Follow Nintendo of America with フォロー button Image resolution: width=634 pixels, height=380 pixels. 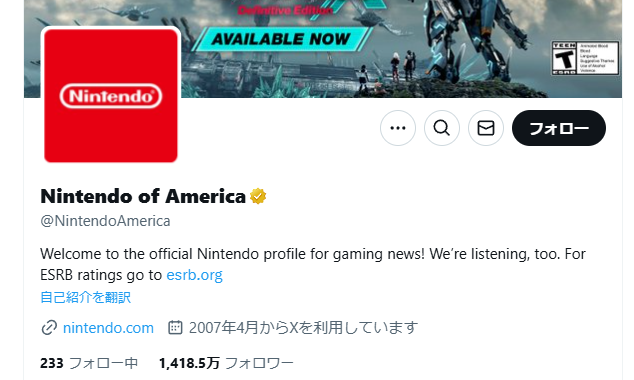click(x=559, y=128)
